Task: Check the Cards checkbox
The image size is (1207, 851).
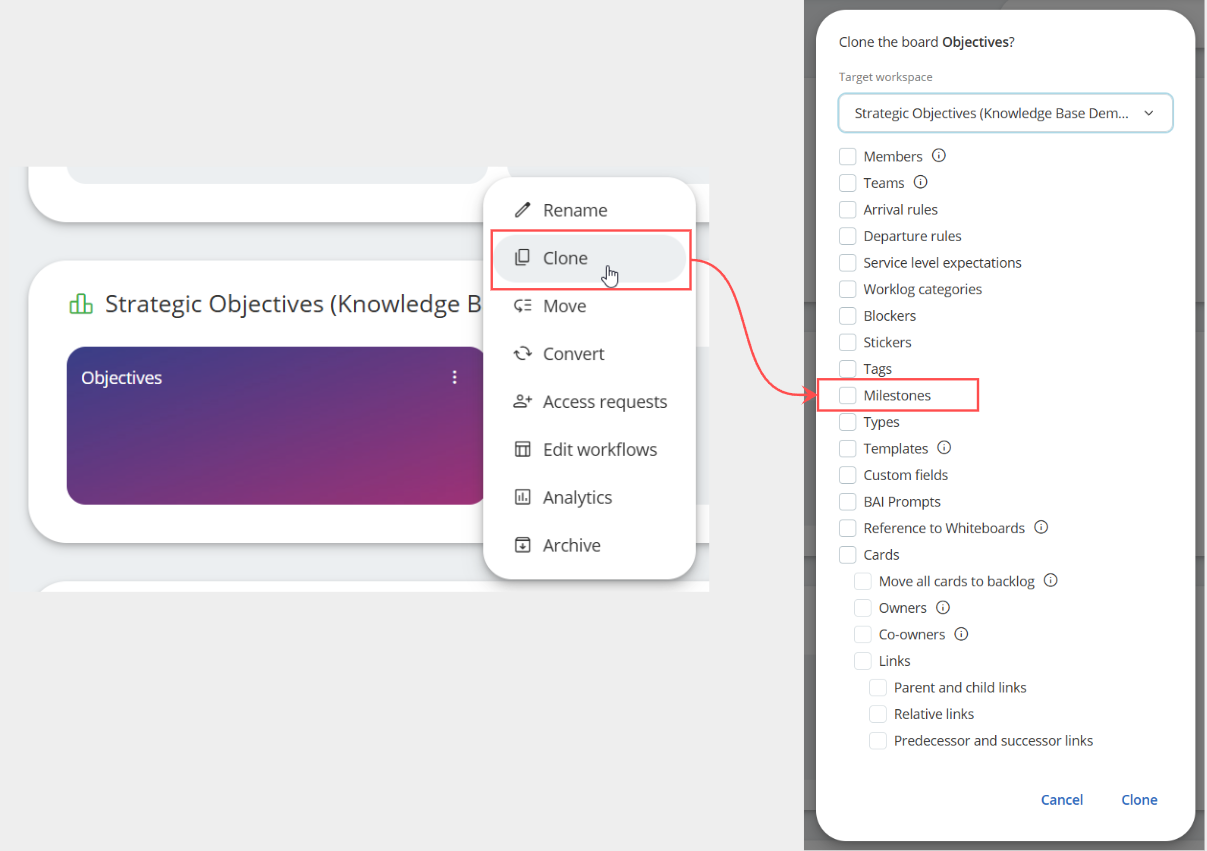Action: [x=848, y=555]
